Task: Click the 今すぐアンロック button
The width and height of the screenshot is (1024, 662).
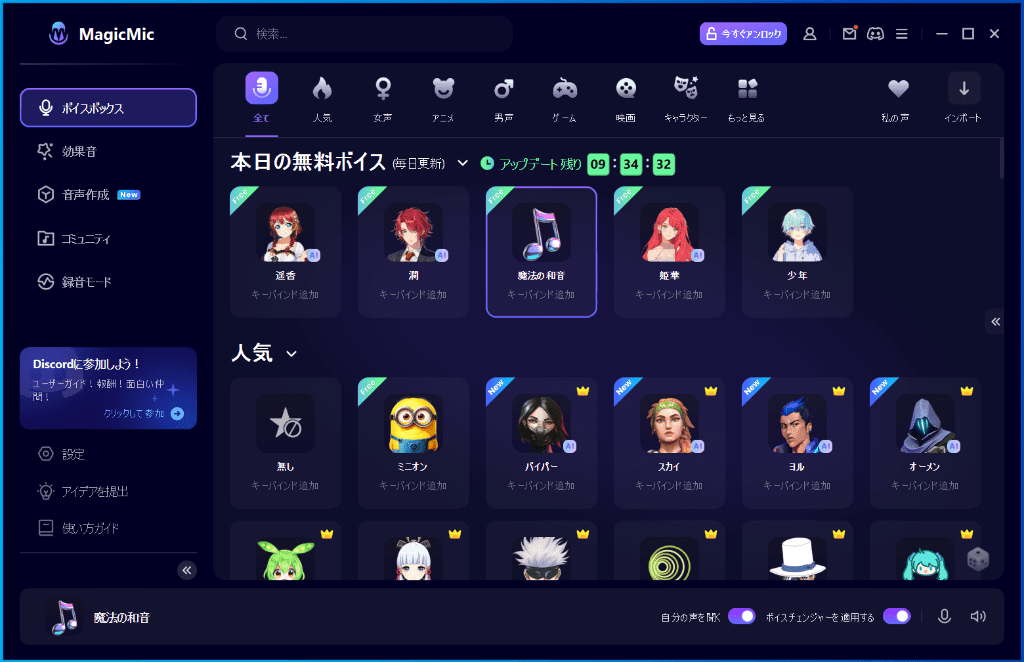Action: coord(743,33)
